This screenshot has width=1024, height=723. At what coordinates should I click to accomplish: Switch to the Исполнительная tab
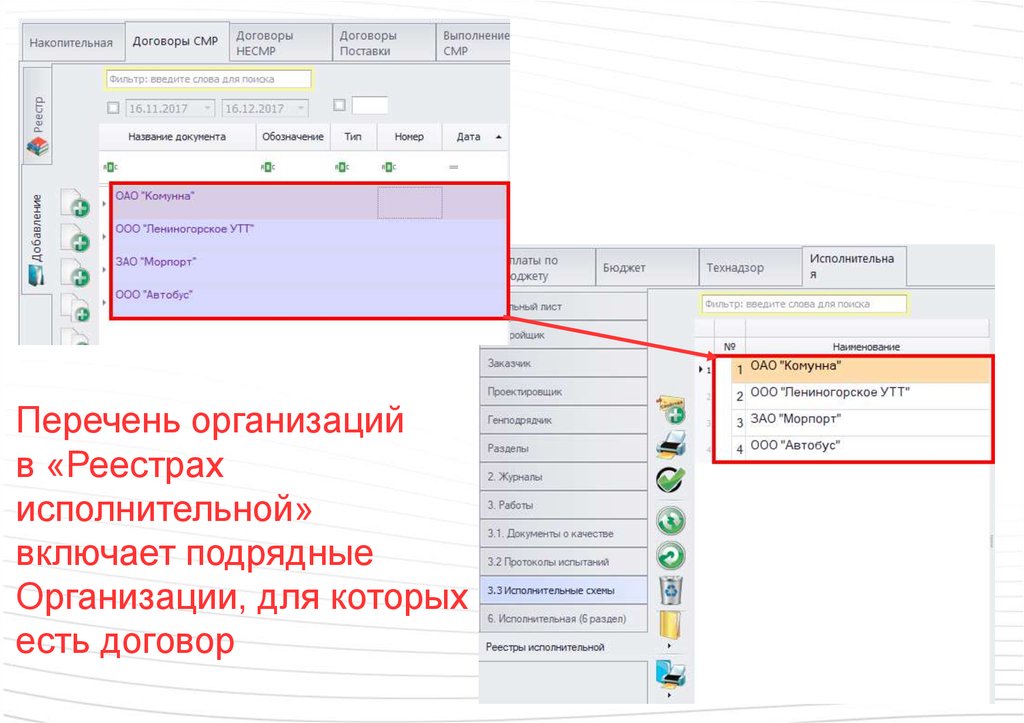tap(854, 266)
